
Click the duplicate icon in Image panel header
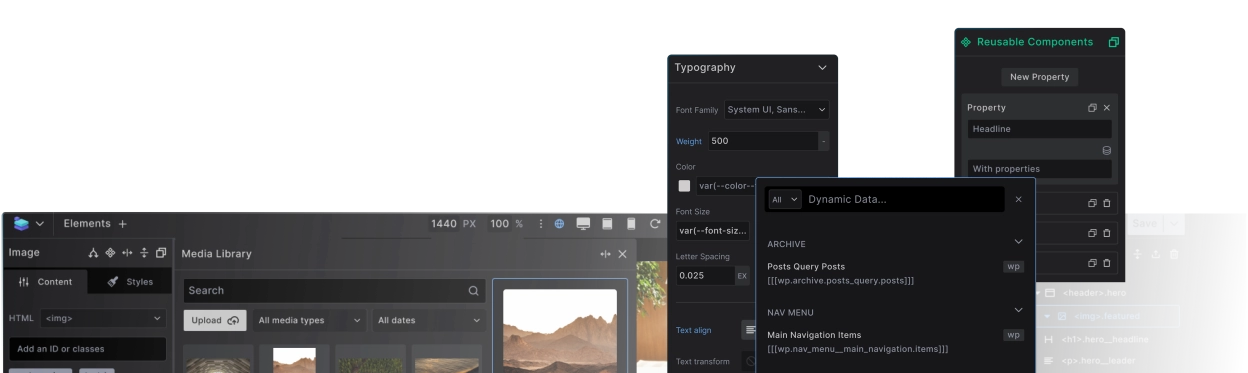click(161, 254)
